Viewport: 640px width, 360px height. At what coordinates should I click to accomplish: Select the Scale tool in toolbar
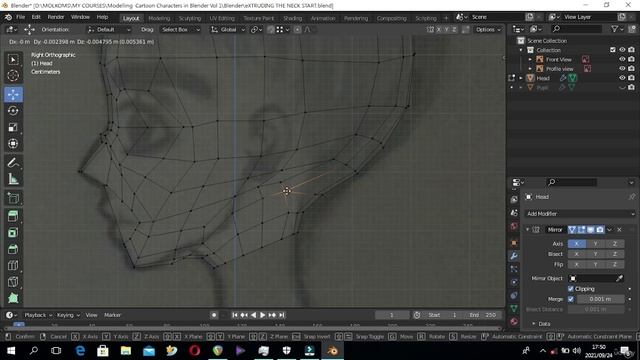pyautogui.click(x=13, y=127)
